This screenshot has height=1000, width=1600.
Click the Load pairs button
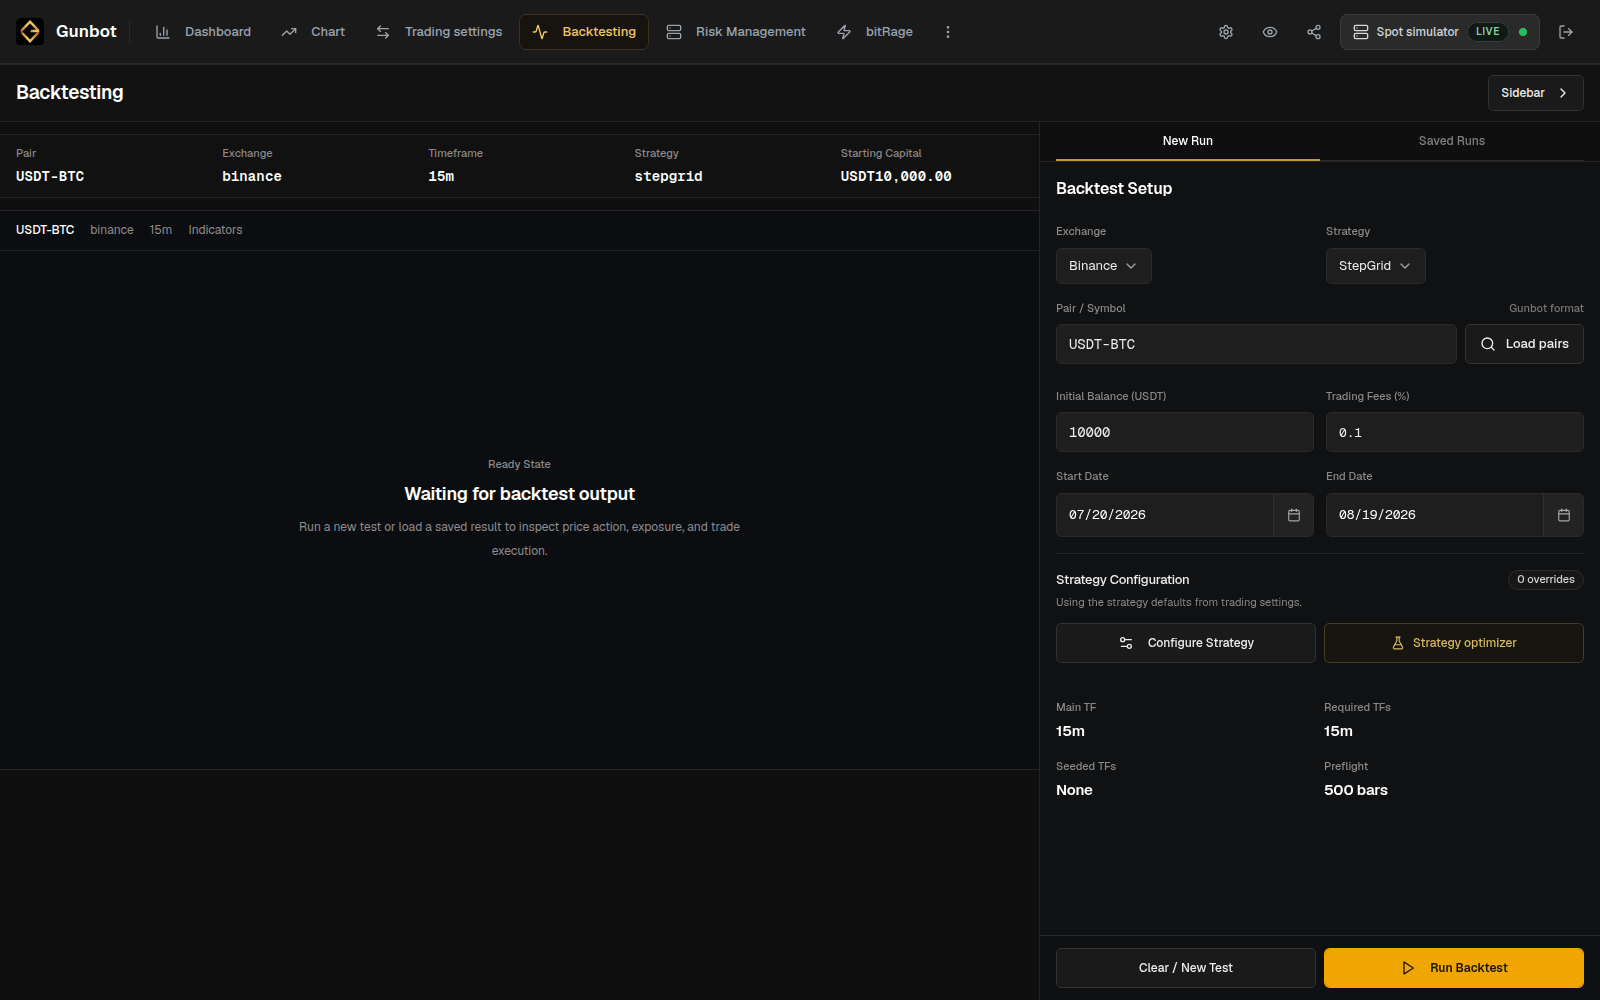1524,344
